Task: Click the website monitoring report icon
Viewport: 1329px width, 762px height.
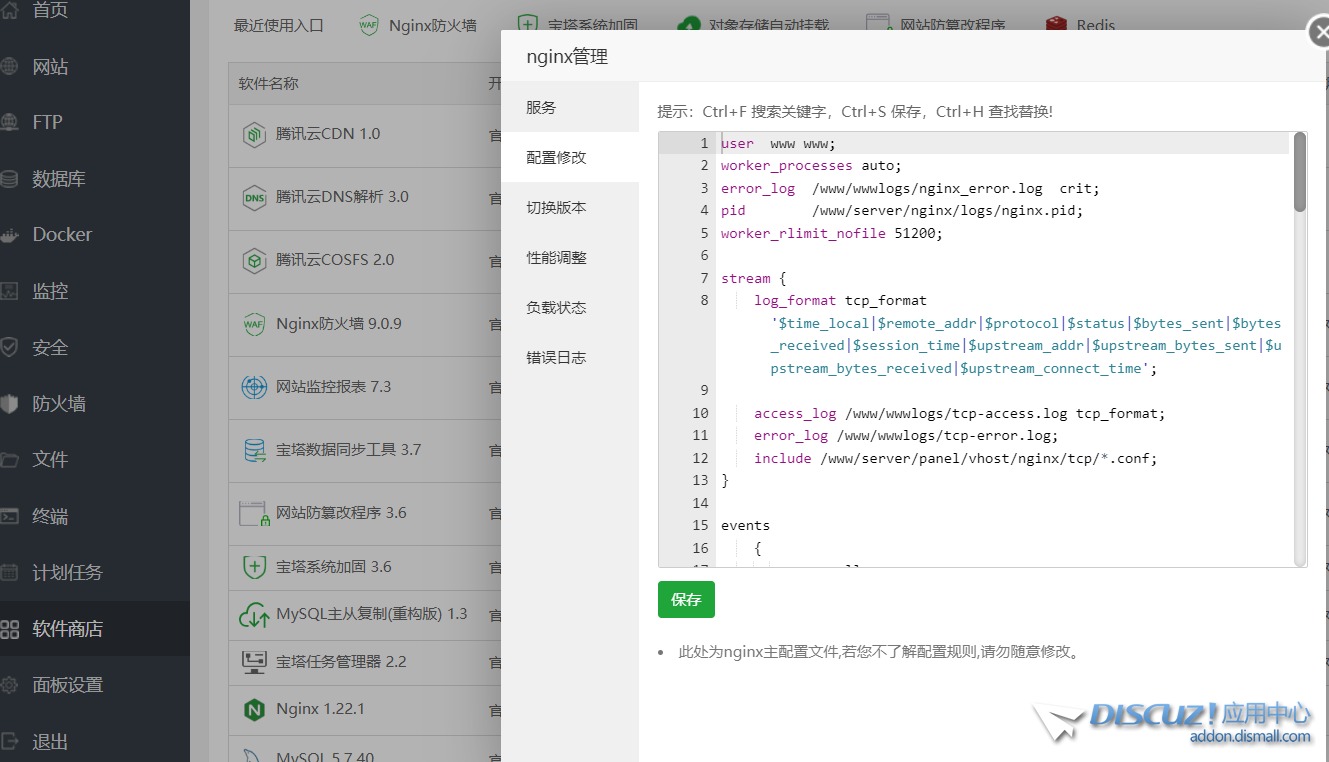Action: 254,387
